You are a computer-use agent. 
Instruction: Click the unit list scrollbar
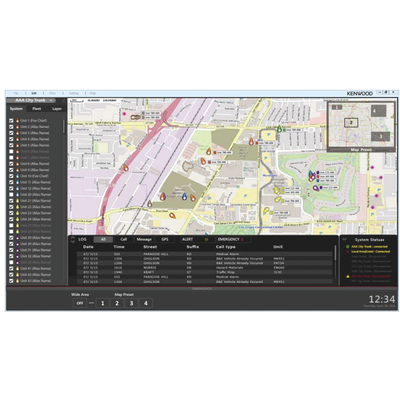pos(64,127)
